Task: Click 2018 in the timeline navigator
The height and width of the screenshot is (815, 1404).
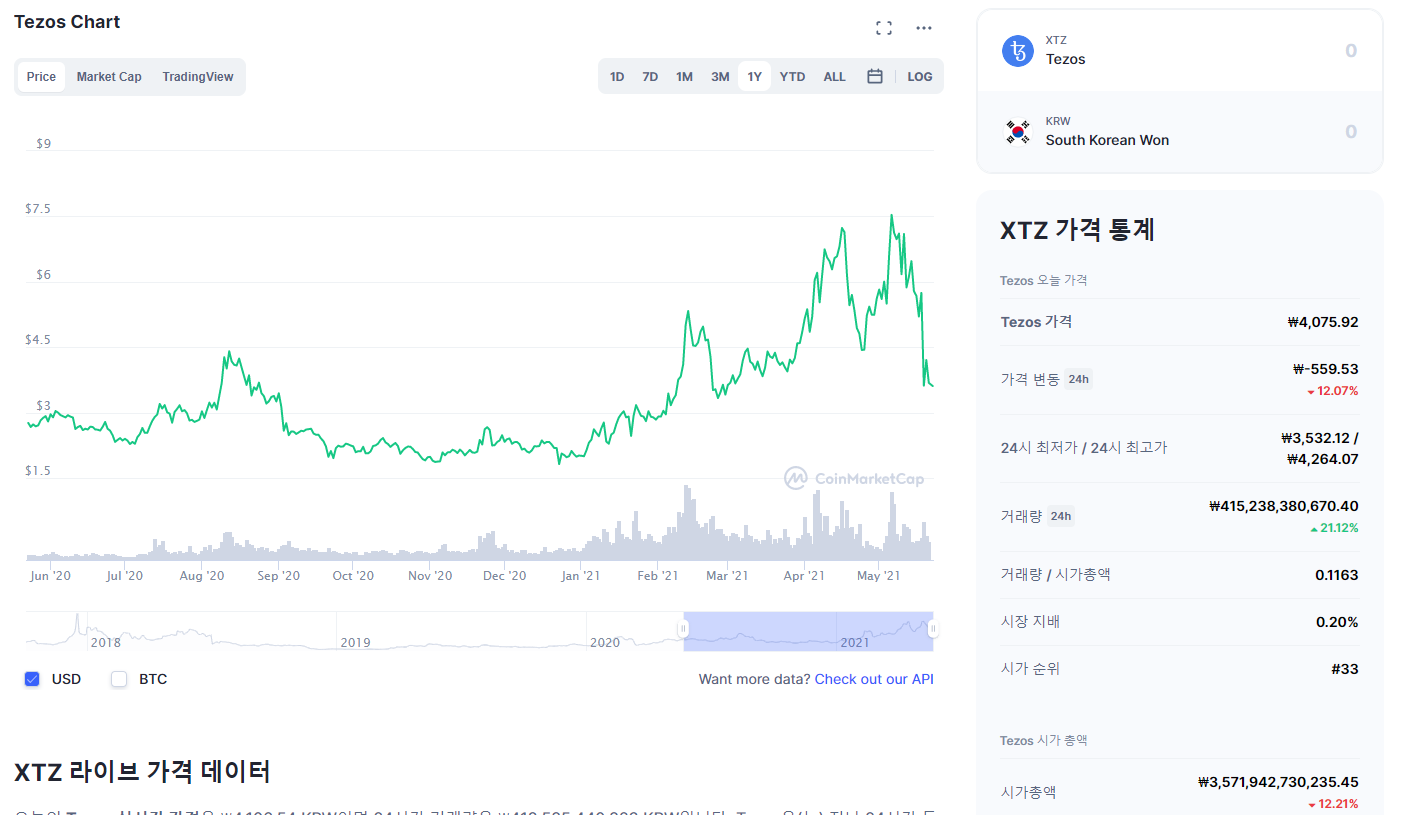Action: coord(105,642)
